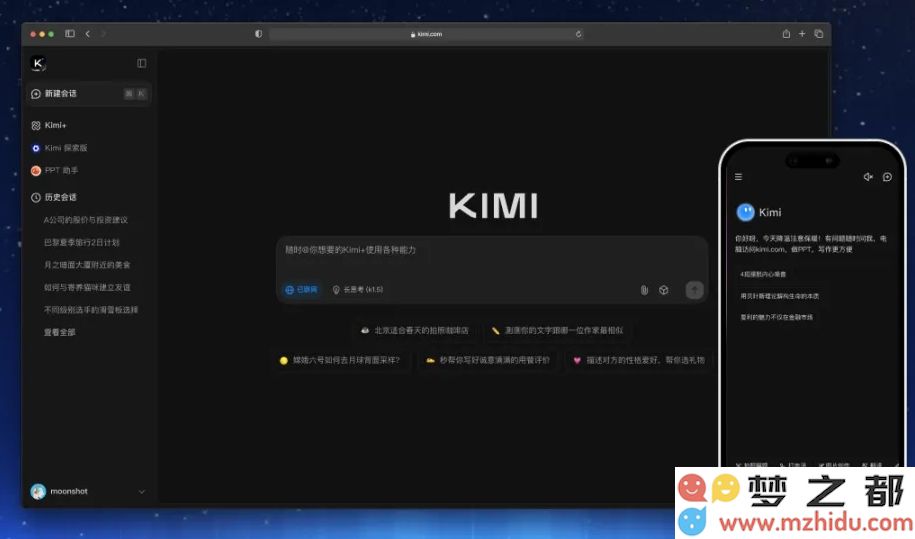The height and width of the screenshot is (539, 915).
Task: Open the history chat starting with "A公司"
Action: pos(86,220)
